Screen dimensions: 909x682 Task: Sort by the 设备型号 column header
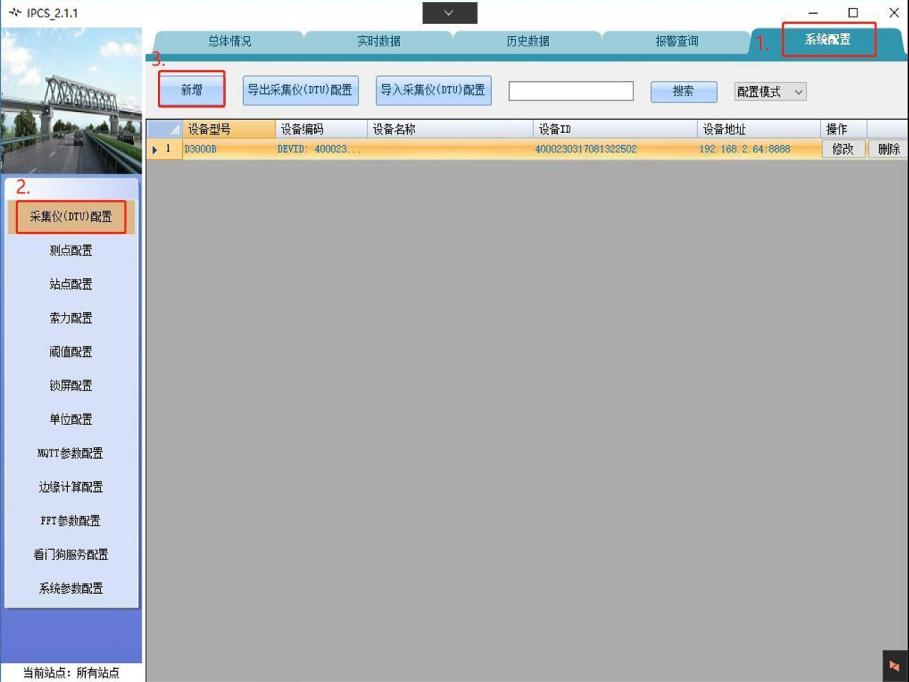click(x=228, y=130)
